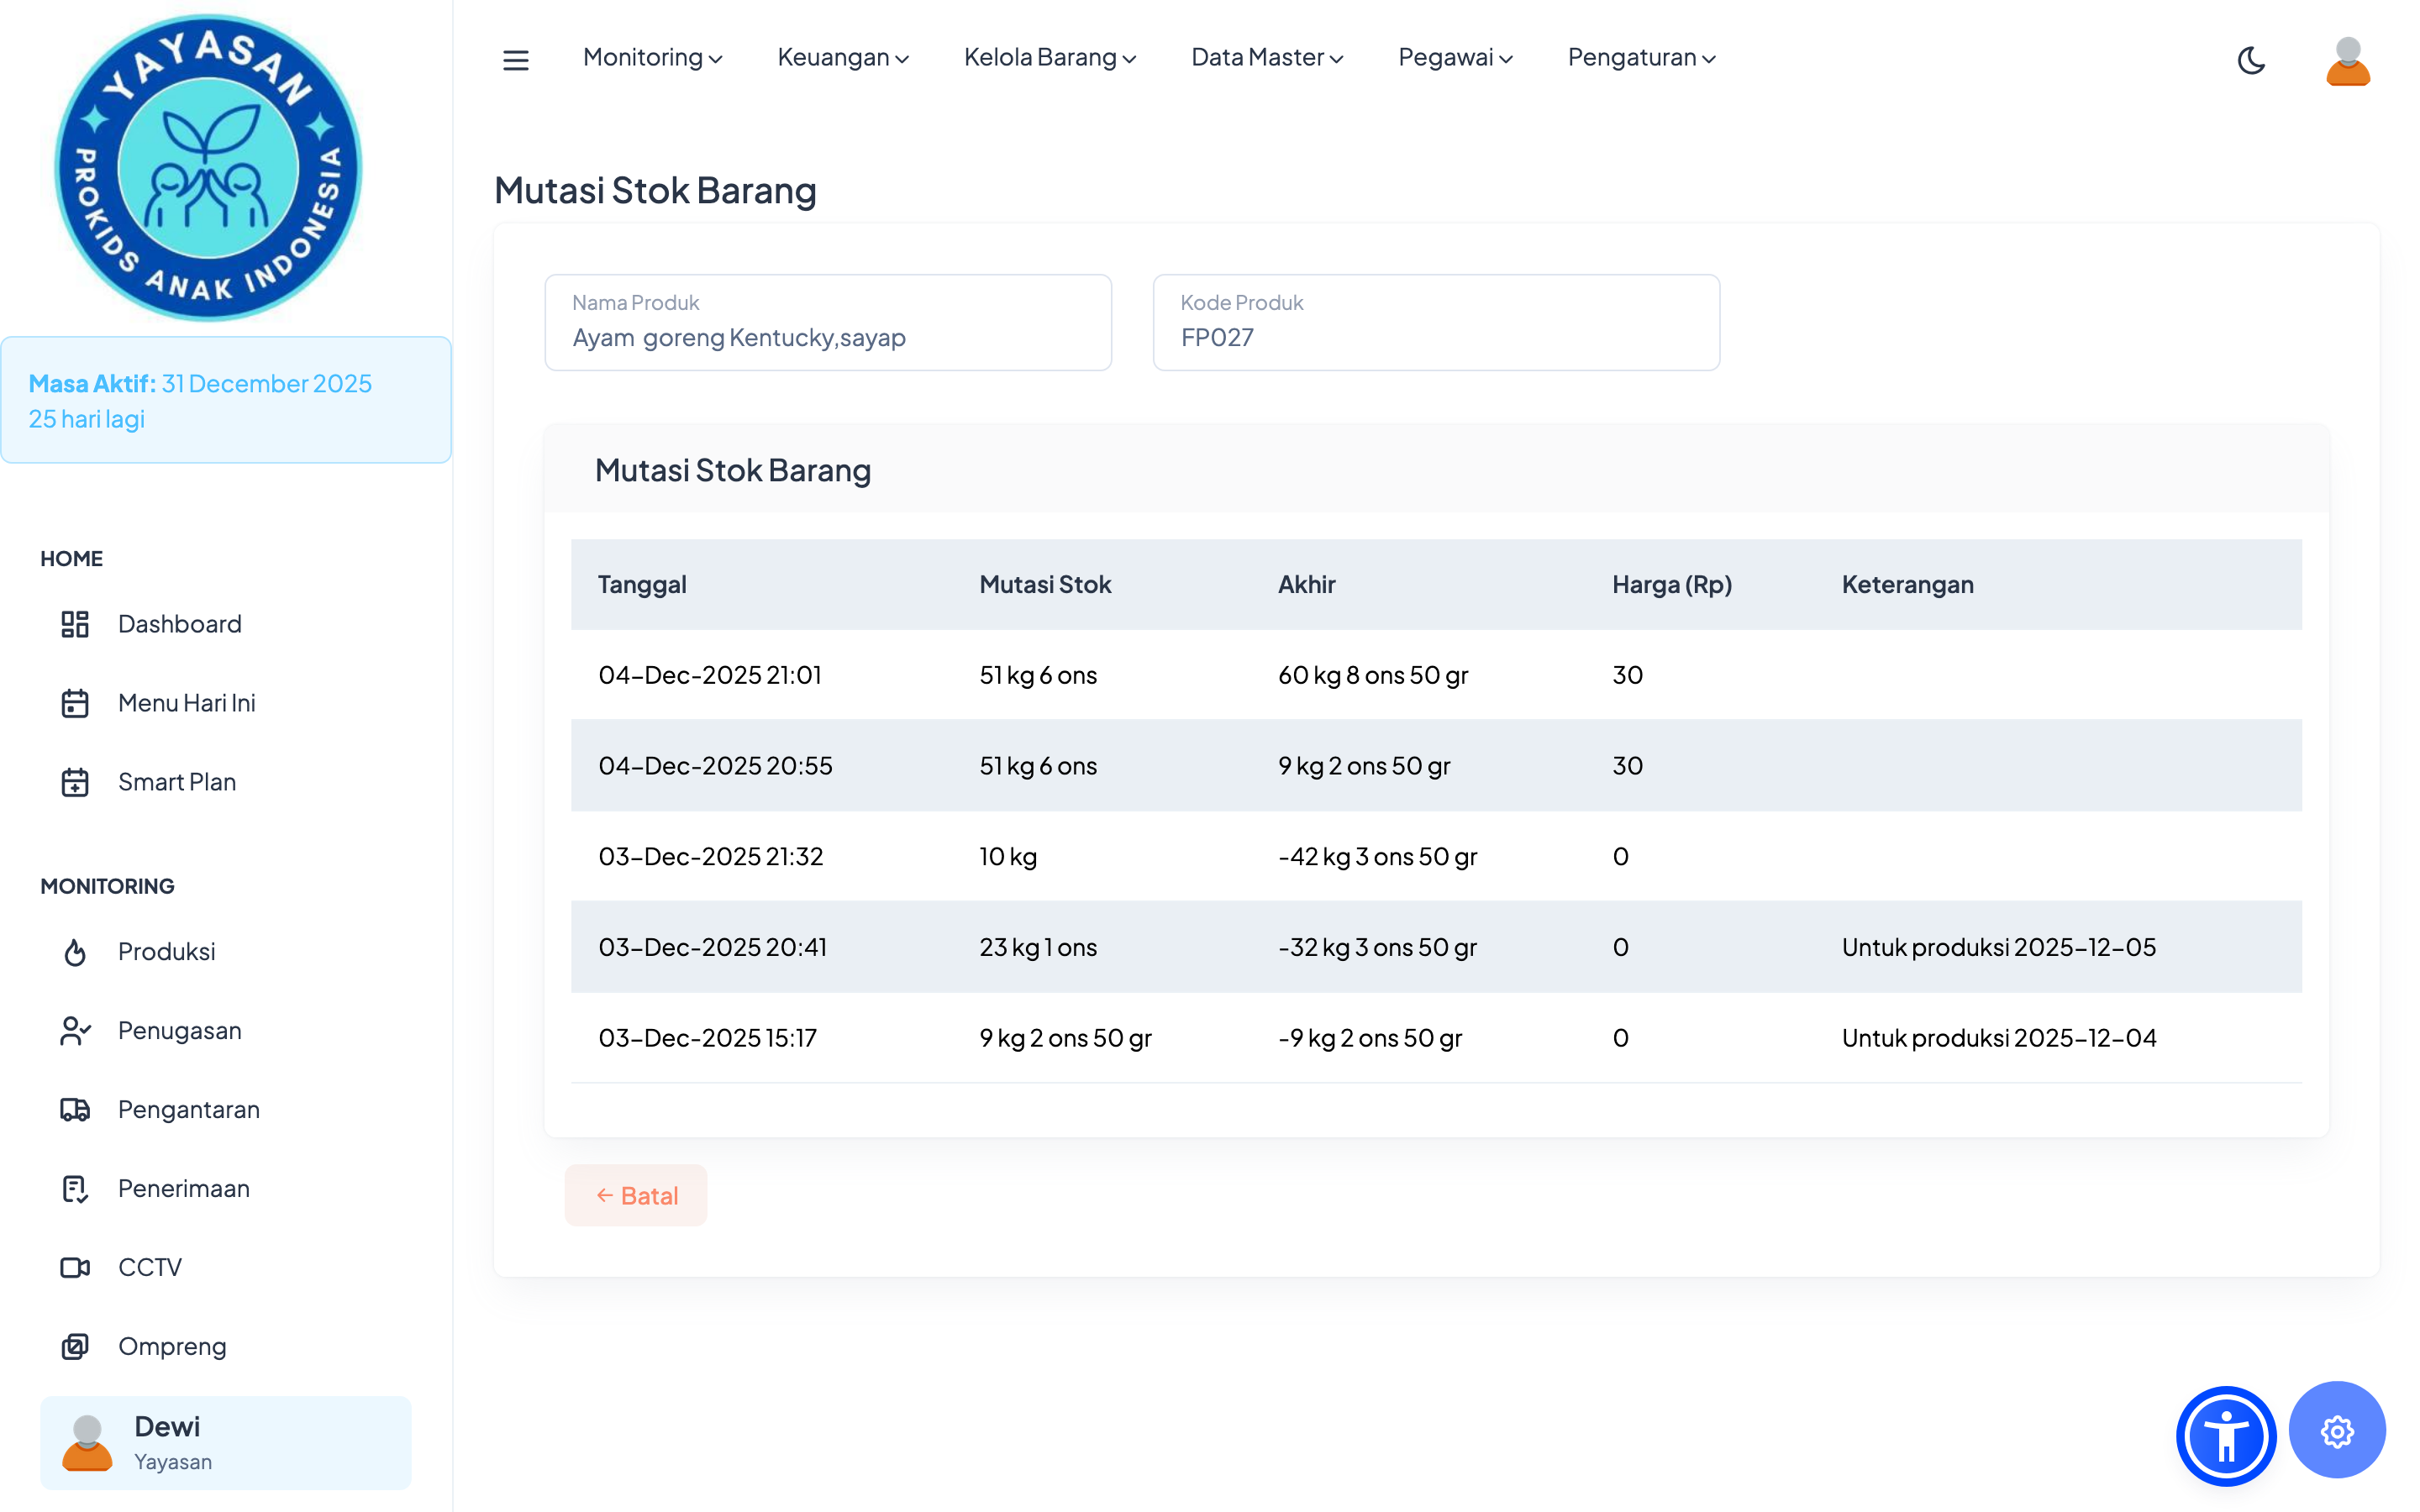Screen dimensions: 2420x1512
Task: Open Pengantaran sidebar item
Action: click(x=188, y=1109)
